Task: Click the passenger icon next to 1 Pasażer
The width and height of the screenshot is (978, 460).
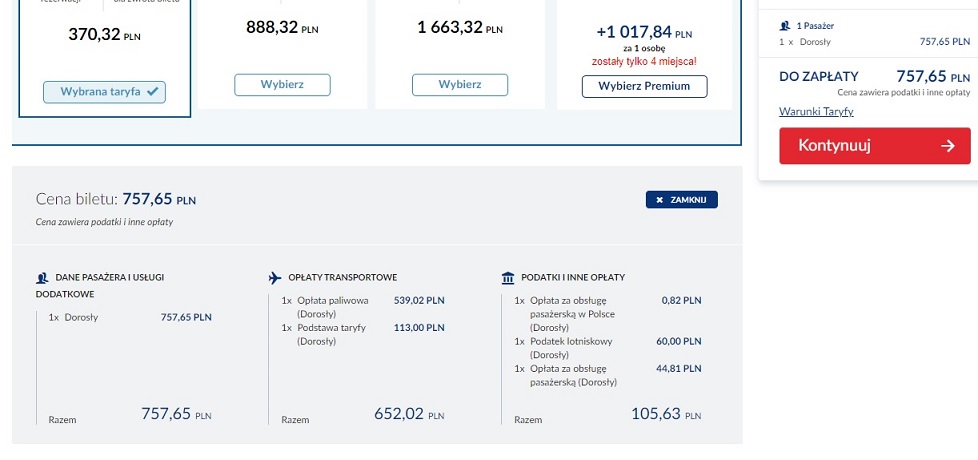Action: pos(785,26)
